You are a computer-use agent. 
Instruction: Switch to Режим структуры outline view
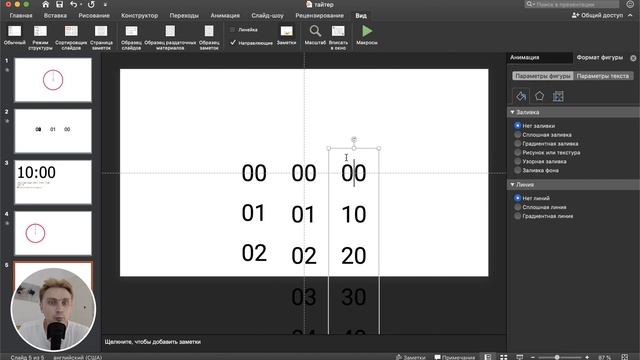click(x=40, y=38)
